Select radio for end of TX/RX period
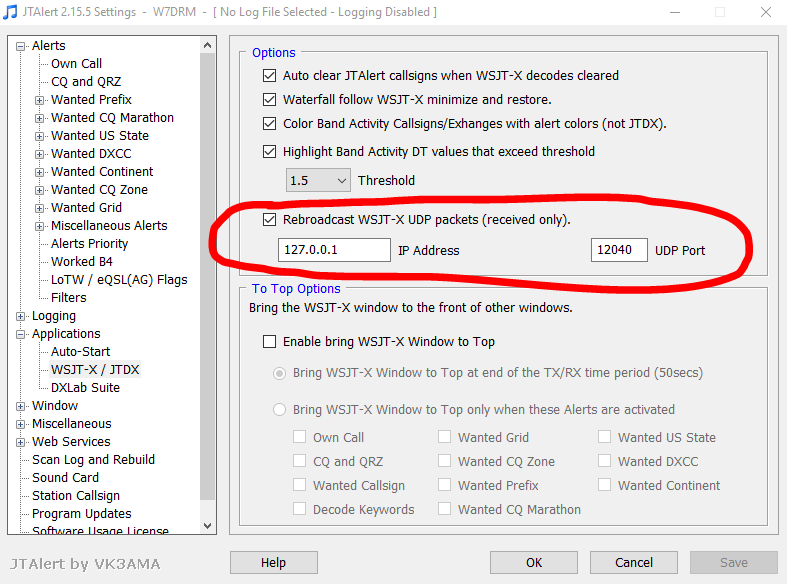The image size is (787, 584). [x=279, y=373]
